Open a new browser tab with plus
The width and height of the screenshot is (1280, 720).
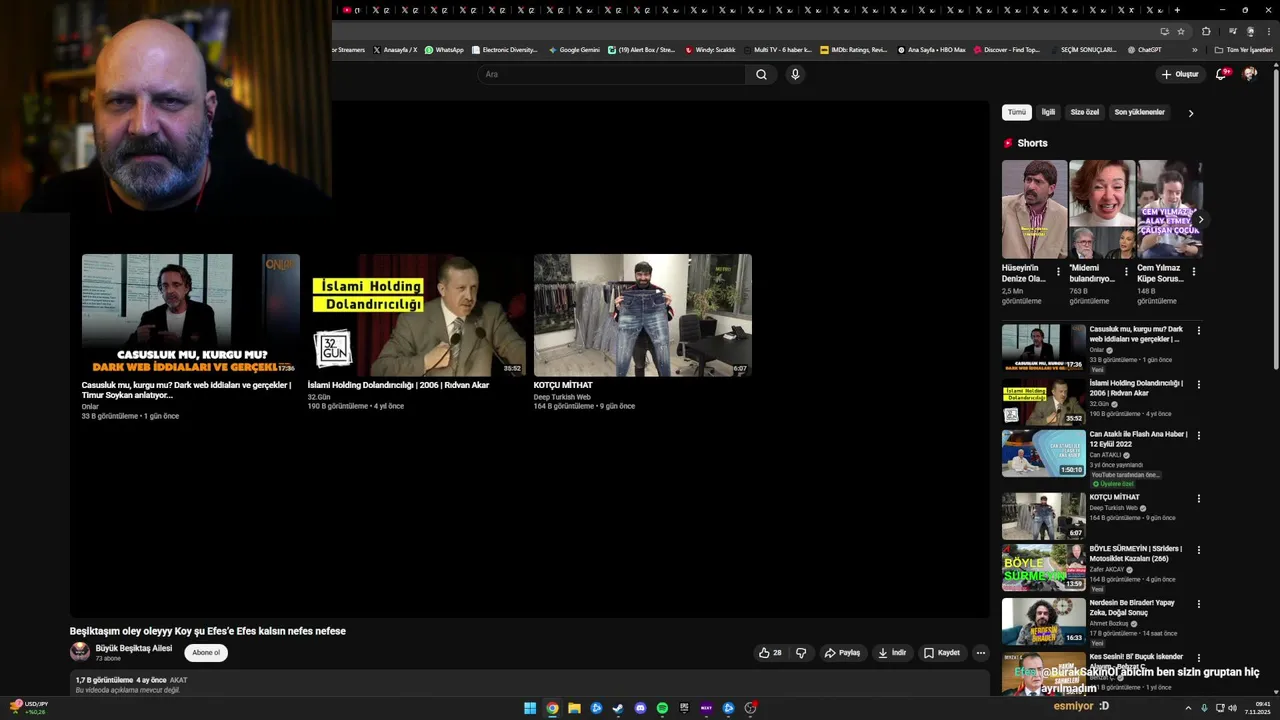coord(1177,10)
